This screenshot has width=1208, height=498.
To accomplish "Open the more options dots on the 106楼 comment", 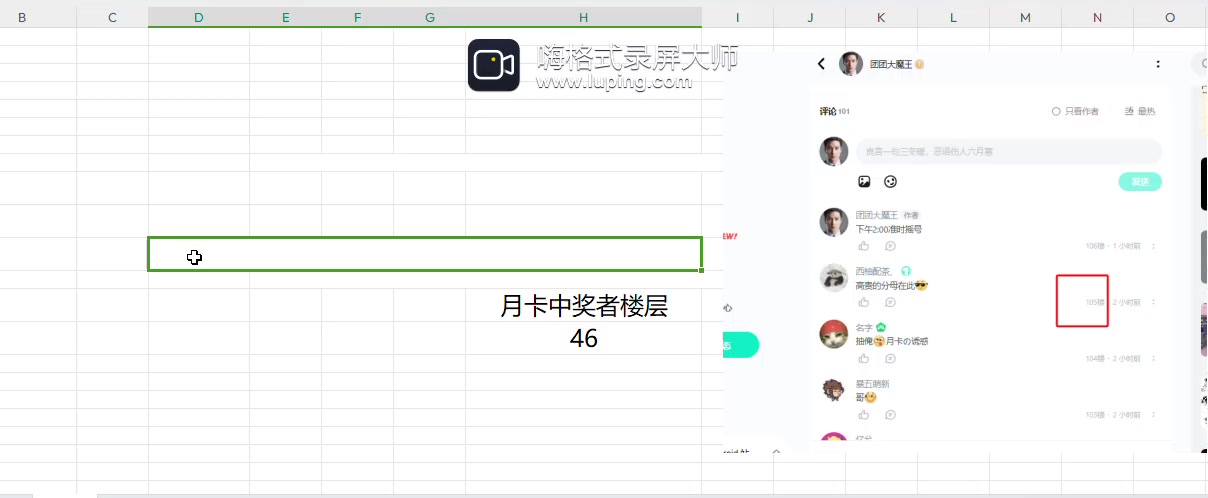I will coord(1153,246).
